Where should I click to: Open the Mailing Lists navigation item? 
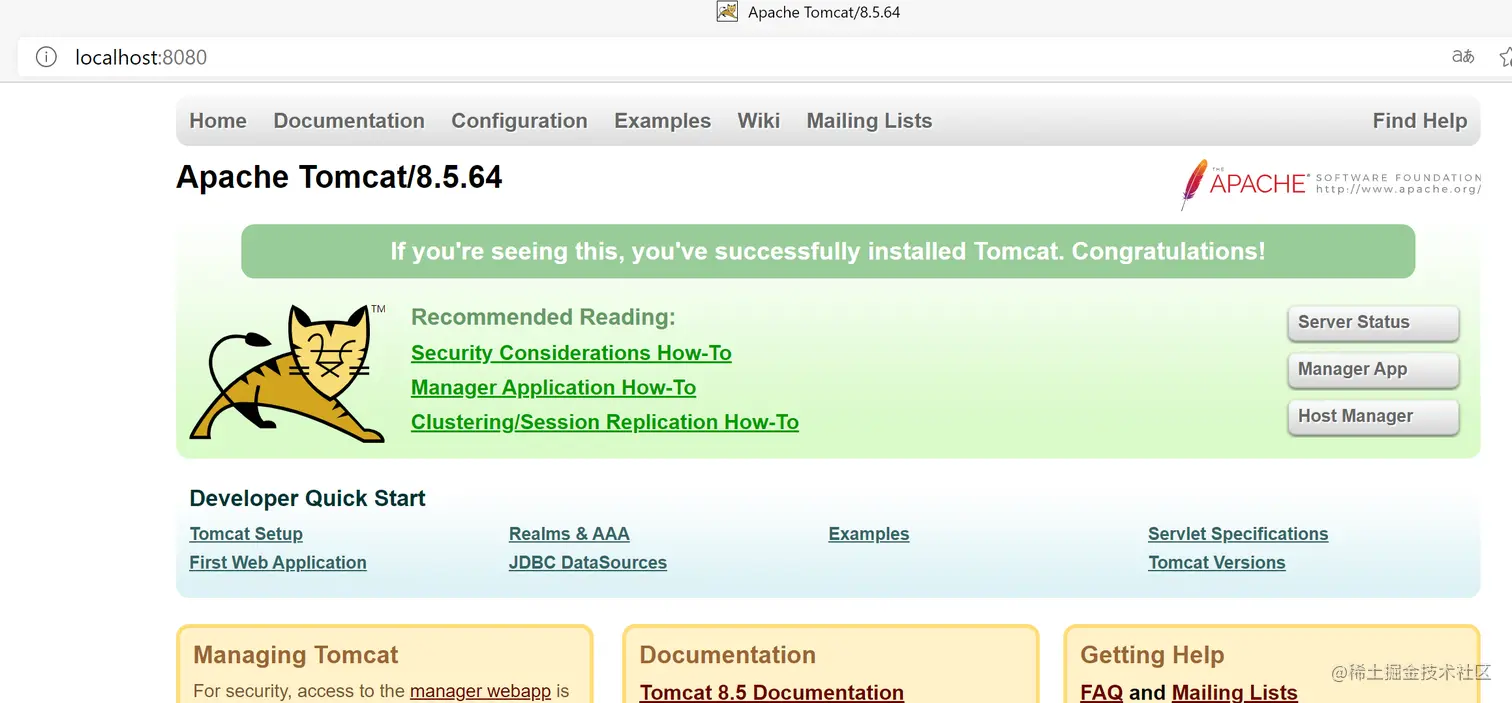click(x=869, y=121)
